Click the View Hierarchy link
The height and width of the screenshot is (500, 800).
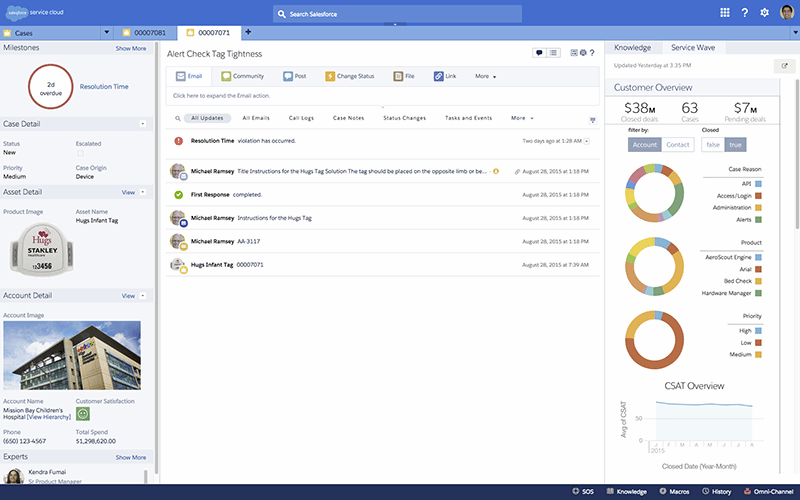[49, 417]
